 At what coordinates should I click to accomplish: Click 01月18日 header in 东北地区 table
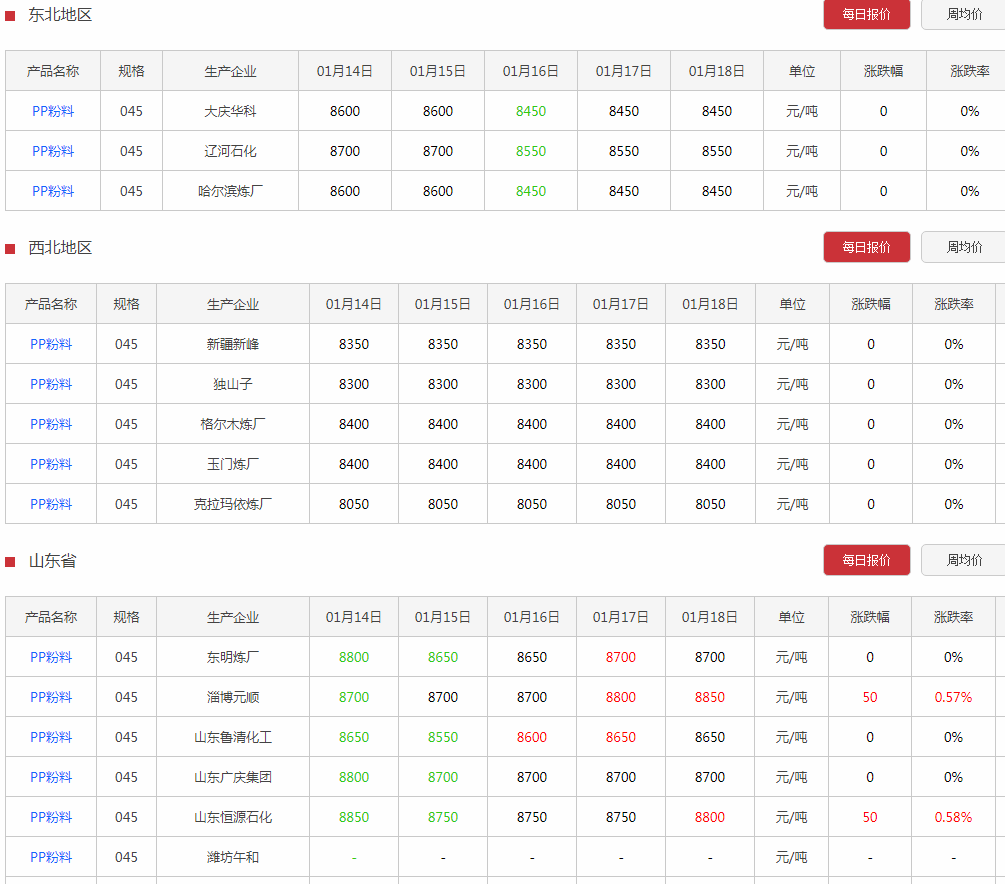[717, 71]
